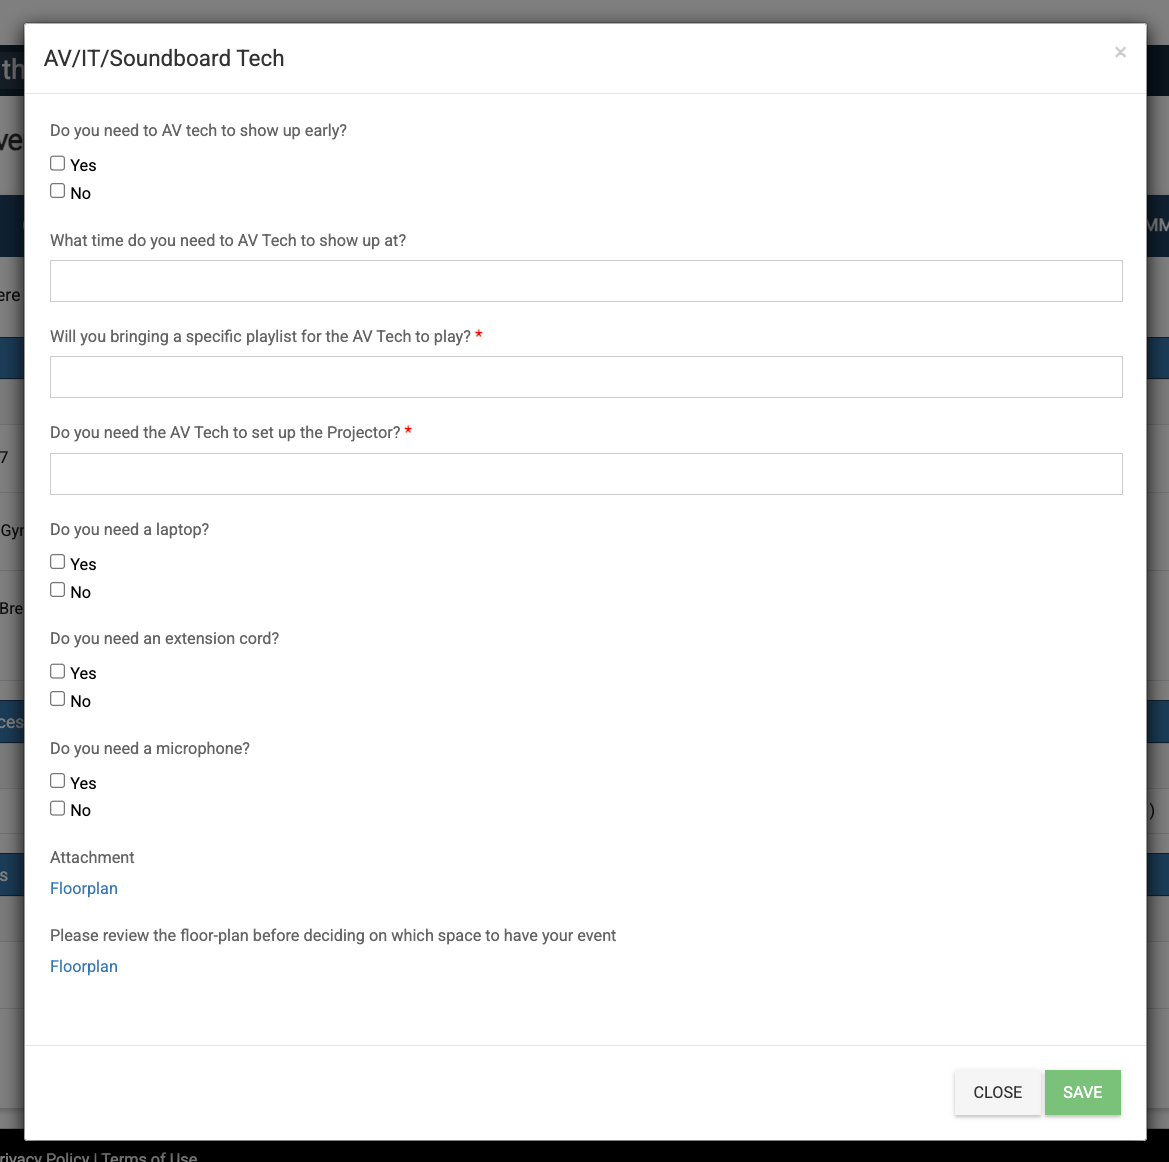Click the Projector setup input box
This screenshot has width=1169, height=1162.
pyautogui.click(x=586, y=474)
